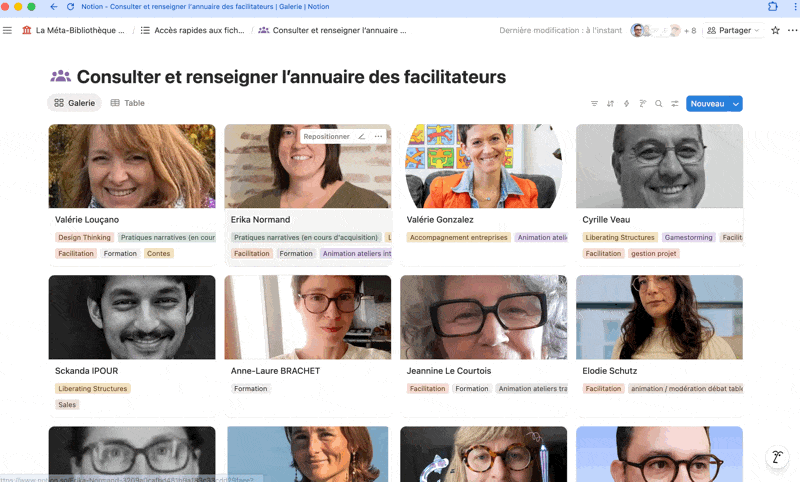Viewport: 800px width, 482px height.
Task: Click the blue Nouveau button
Action: click(x=706, y=104)
